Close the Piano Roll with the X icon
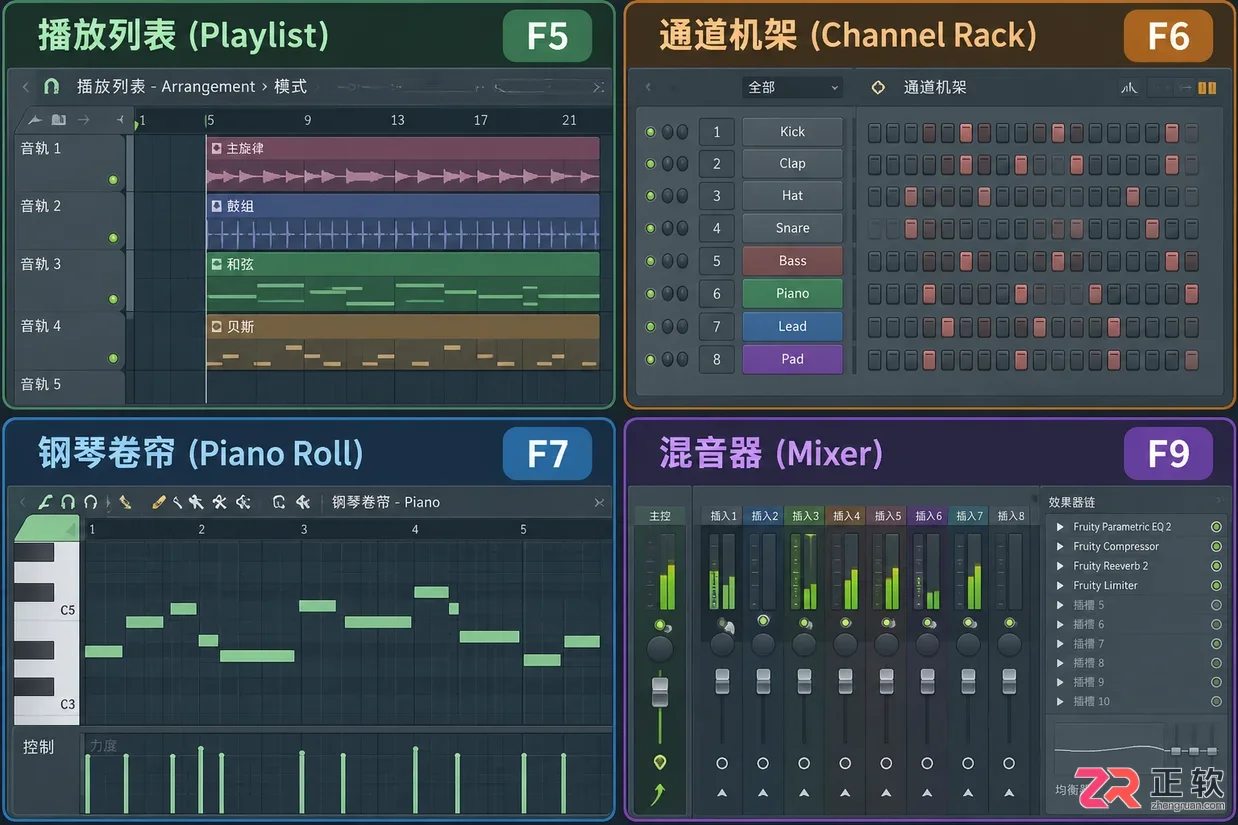This screenshot has width=1238, height=825. click(599, 503)
